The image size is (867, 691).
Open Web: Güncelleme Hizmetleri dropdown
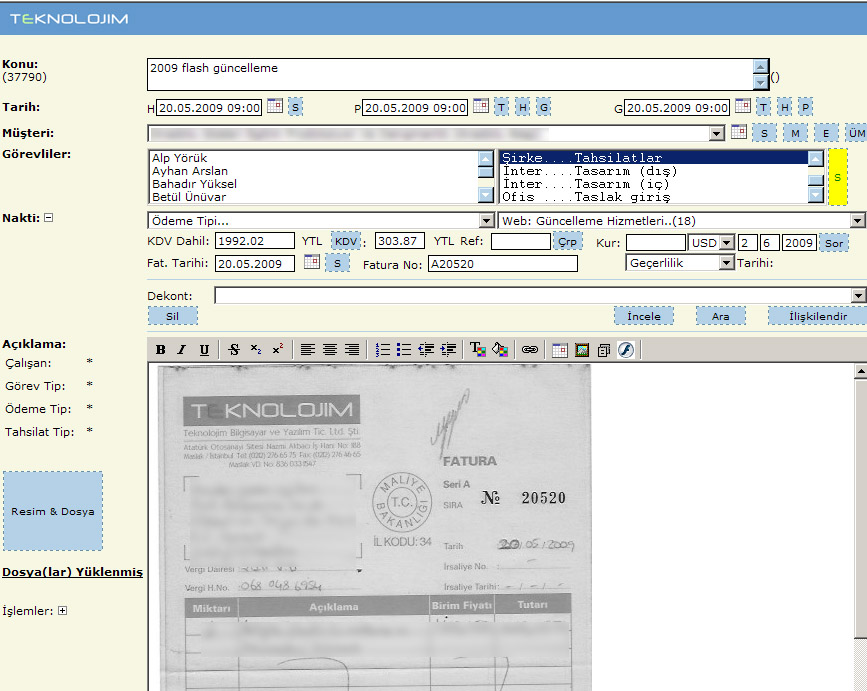858,221
